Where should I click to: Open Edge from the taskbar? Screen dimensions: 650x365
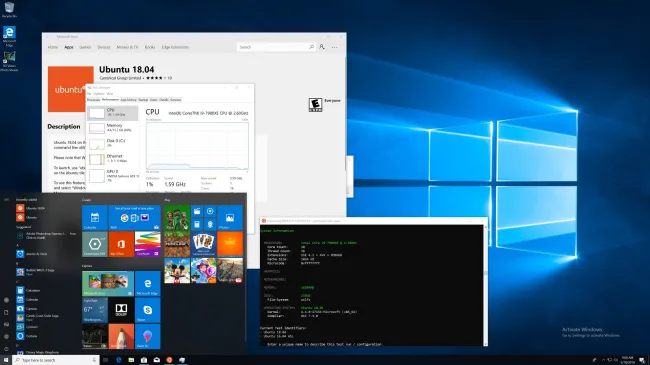click(119, 360)
